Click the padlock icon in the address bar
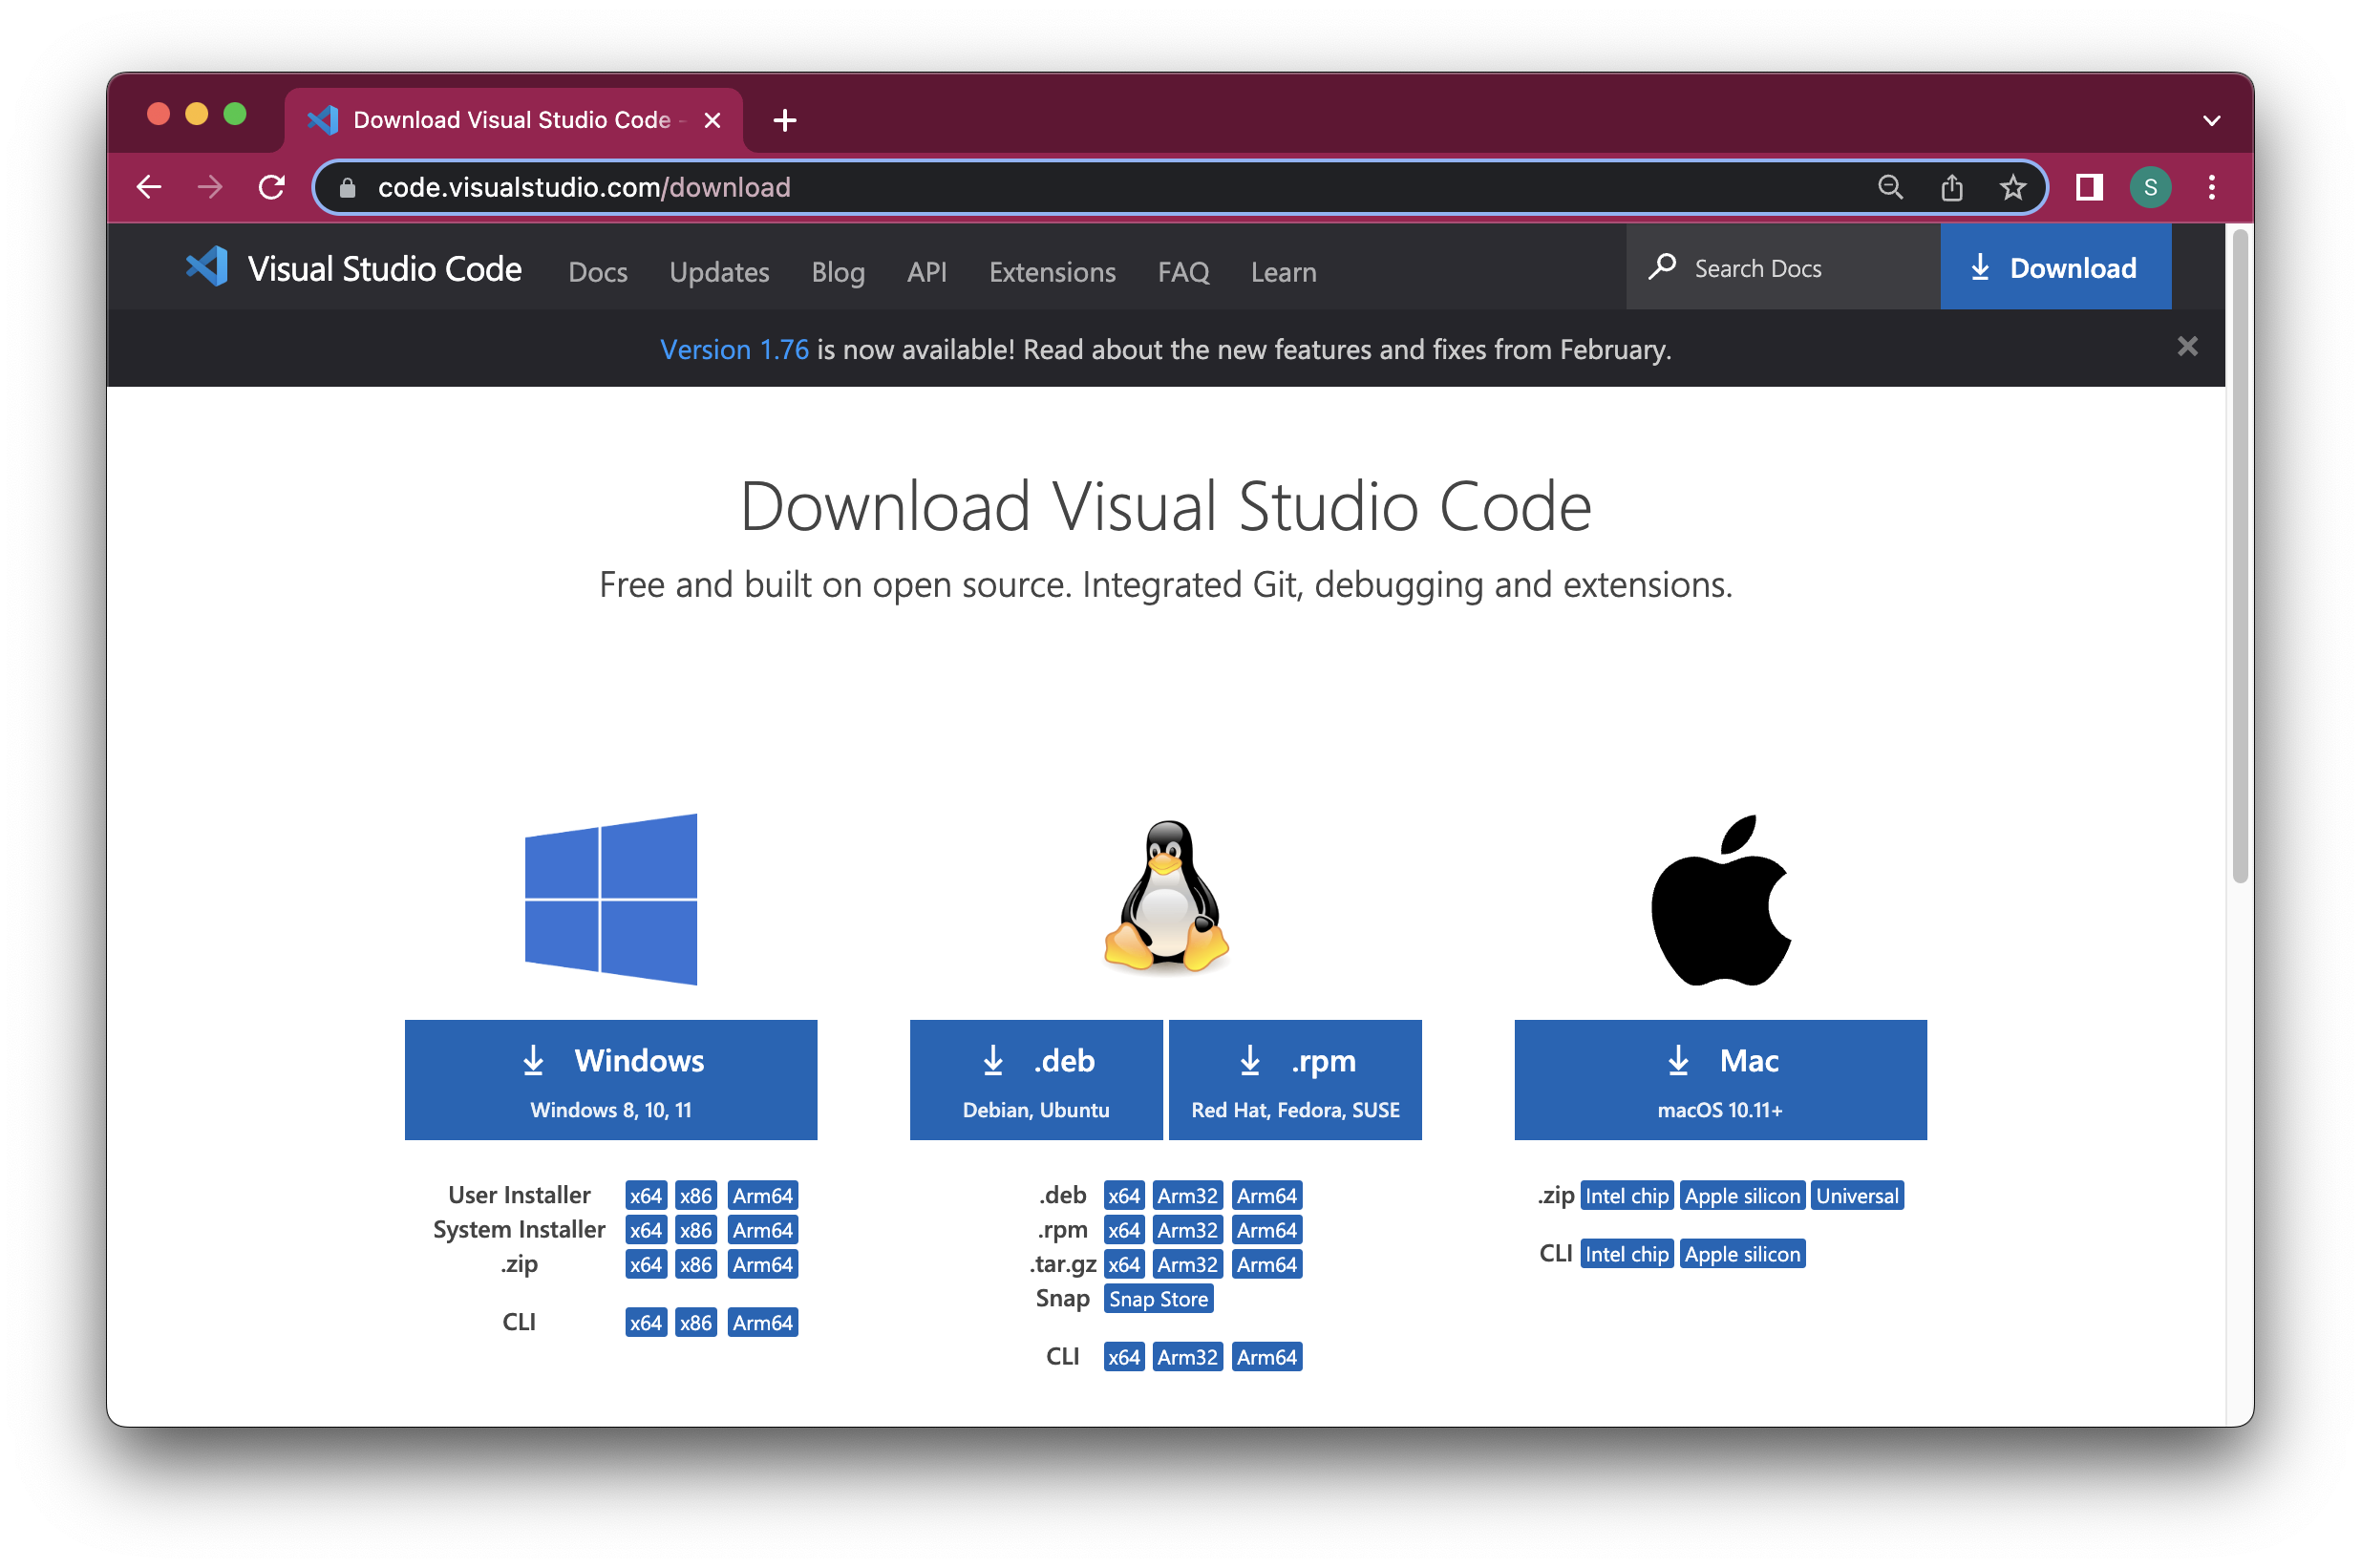This screenshot has width=2361, height=1568. (347, 187)
